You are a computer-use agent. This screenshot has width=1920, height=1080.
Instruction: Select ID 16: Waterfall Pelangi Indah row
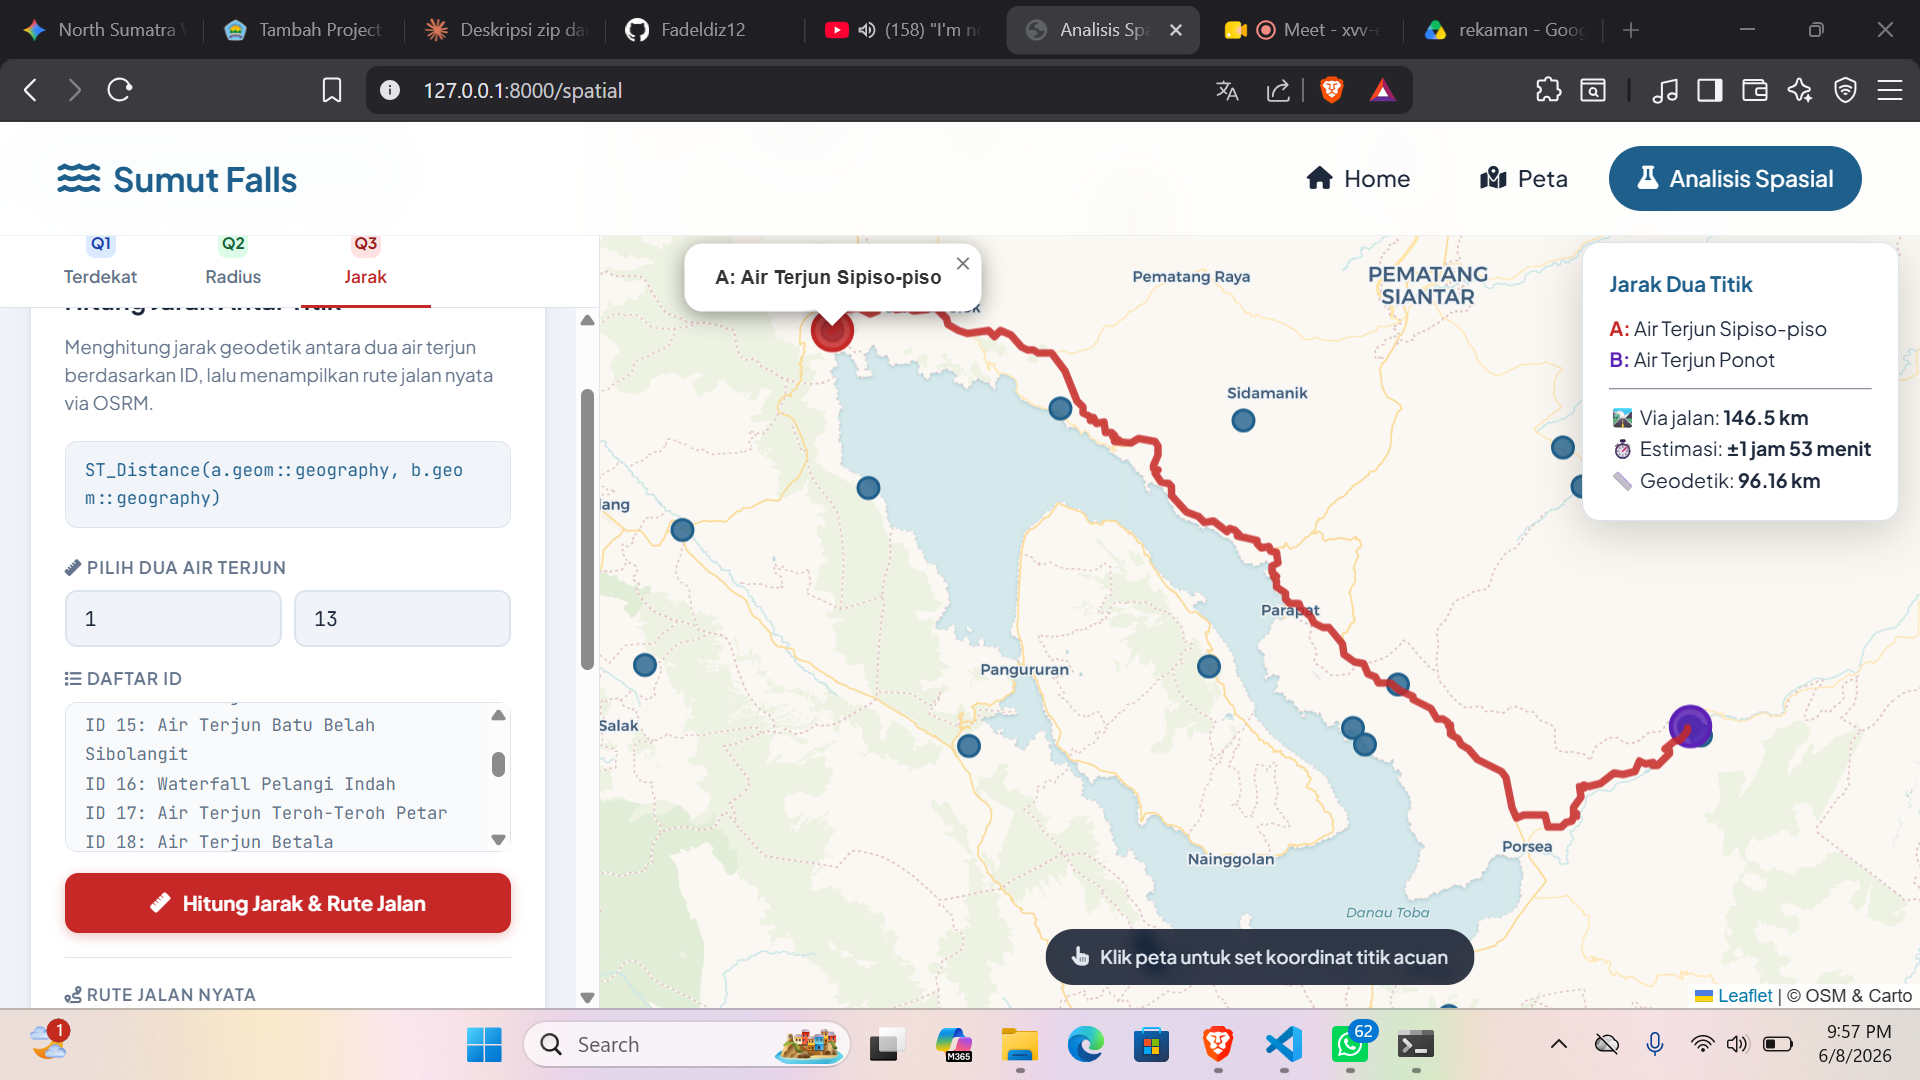click(x=240, y=784)
